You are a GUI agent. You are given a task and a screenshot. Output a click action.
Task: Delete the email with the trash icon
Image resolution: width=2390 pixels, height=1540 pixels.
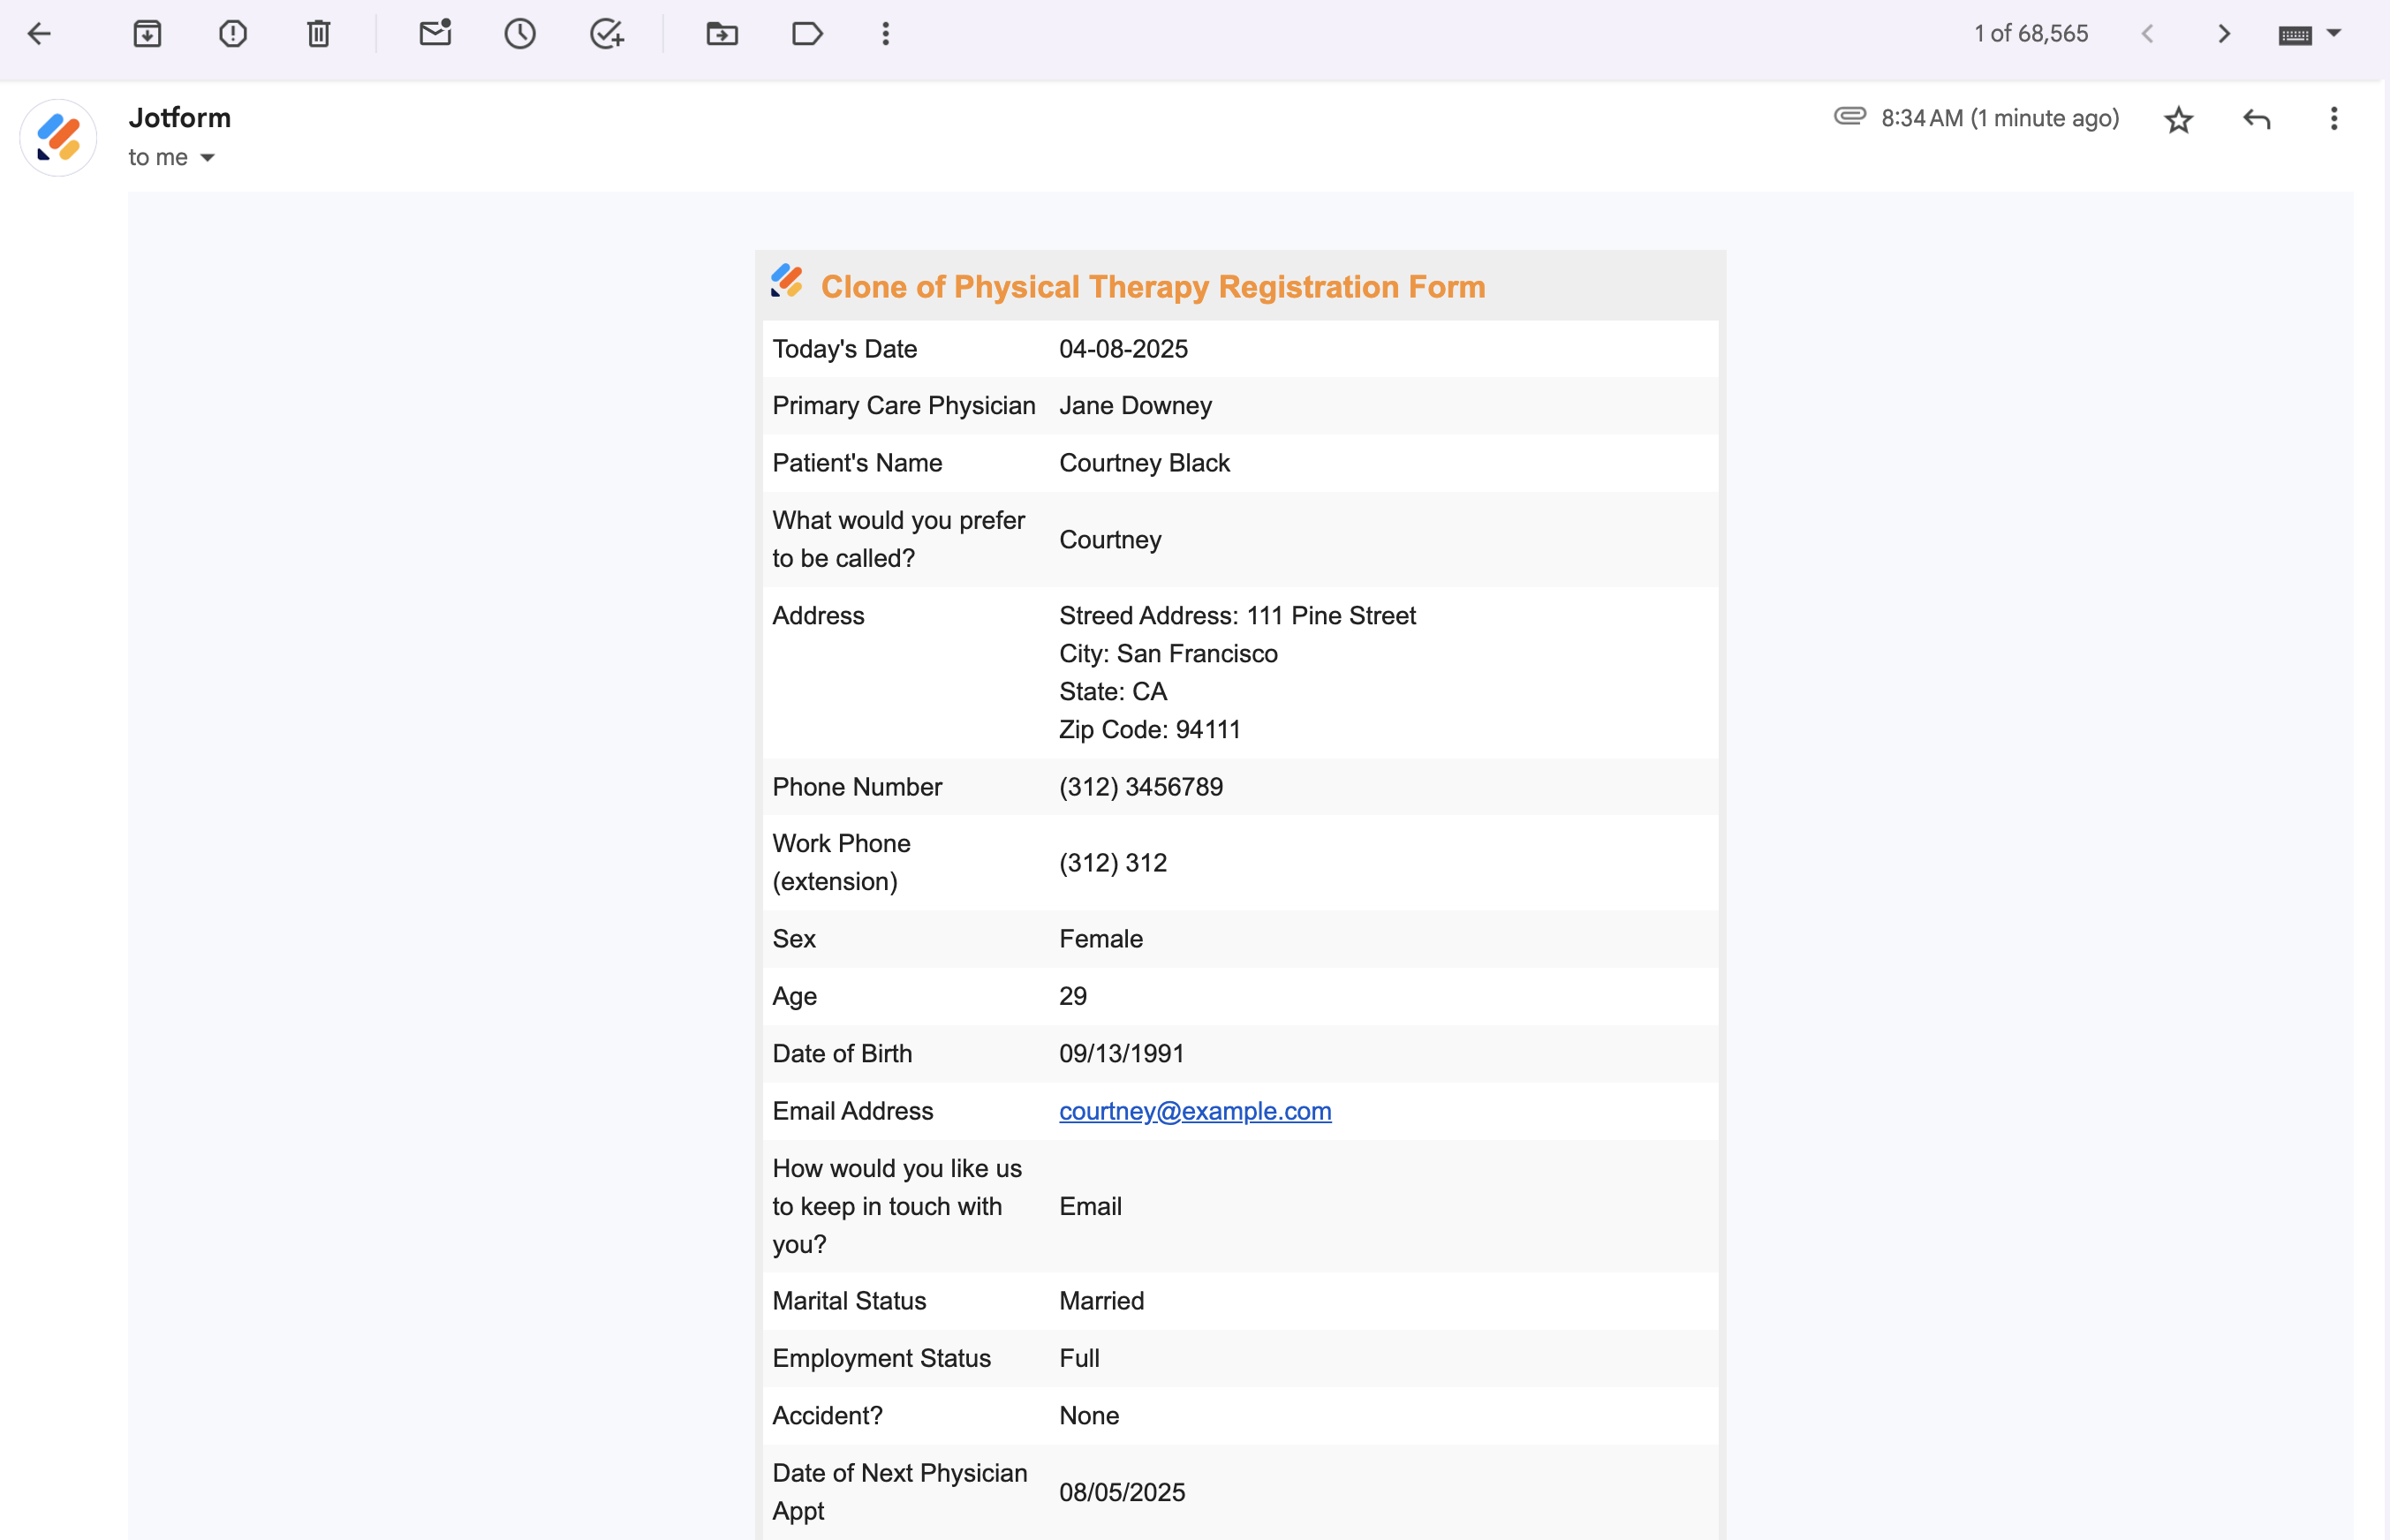coord(318,34)
